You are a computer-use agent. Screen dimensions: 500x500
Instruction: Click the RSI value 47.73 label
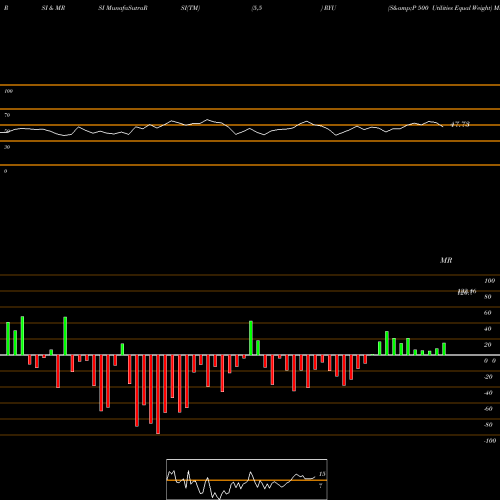(x=460, y=124)
